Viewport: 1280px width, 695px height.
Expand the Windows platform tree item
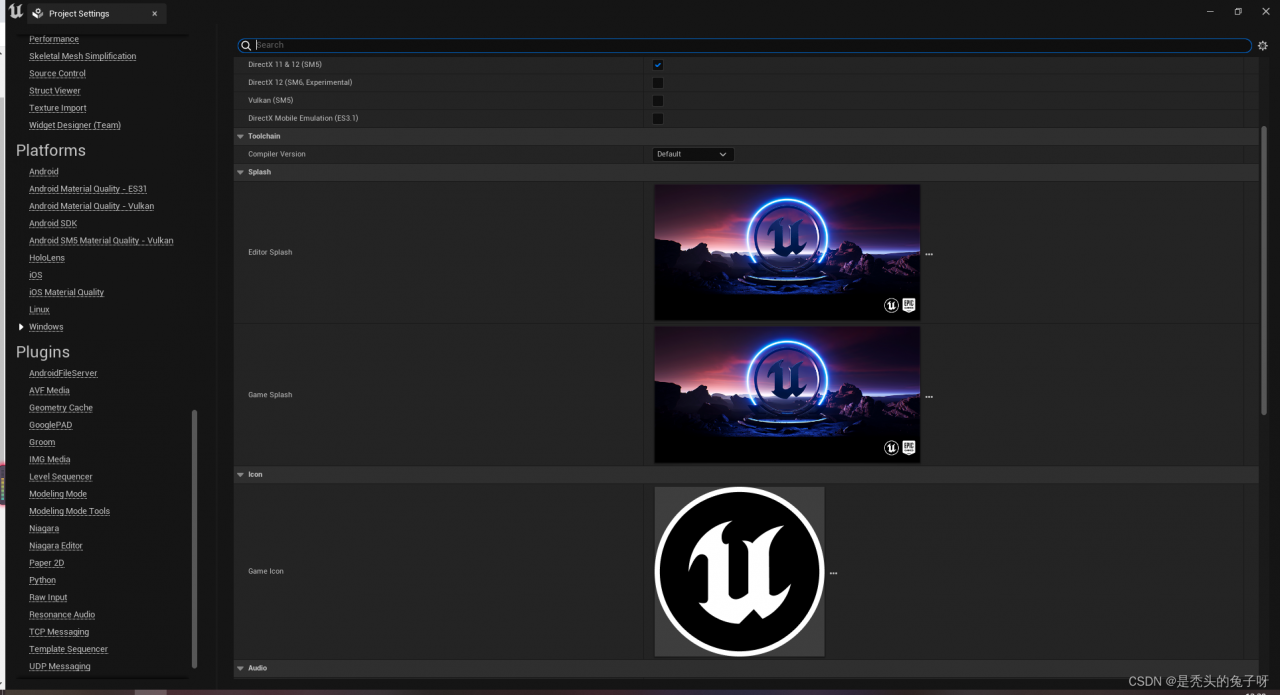(x=21, y=327)
